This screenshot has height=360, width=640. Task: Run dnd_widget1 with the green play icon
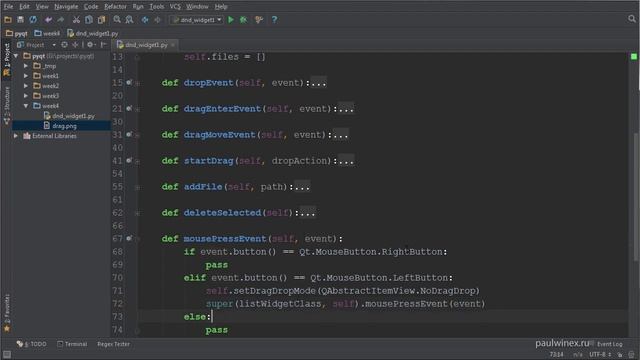[231, 20]
